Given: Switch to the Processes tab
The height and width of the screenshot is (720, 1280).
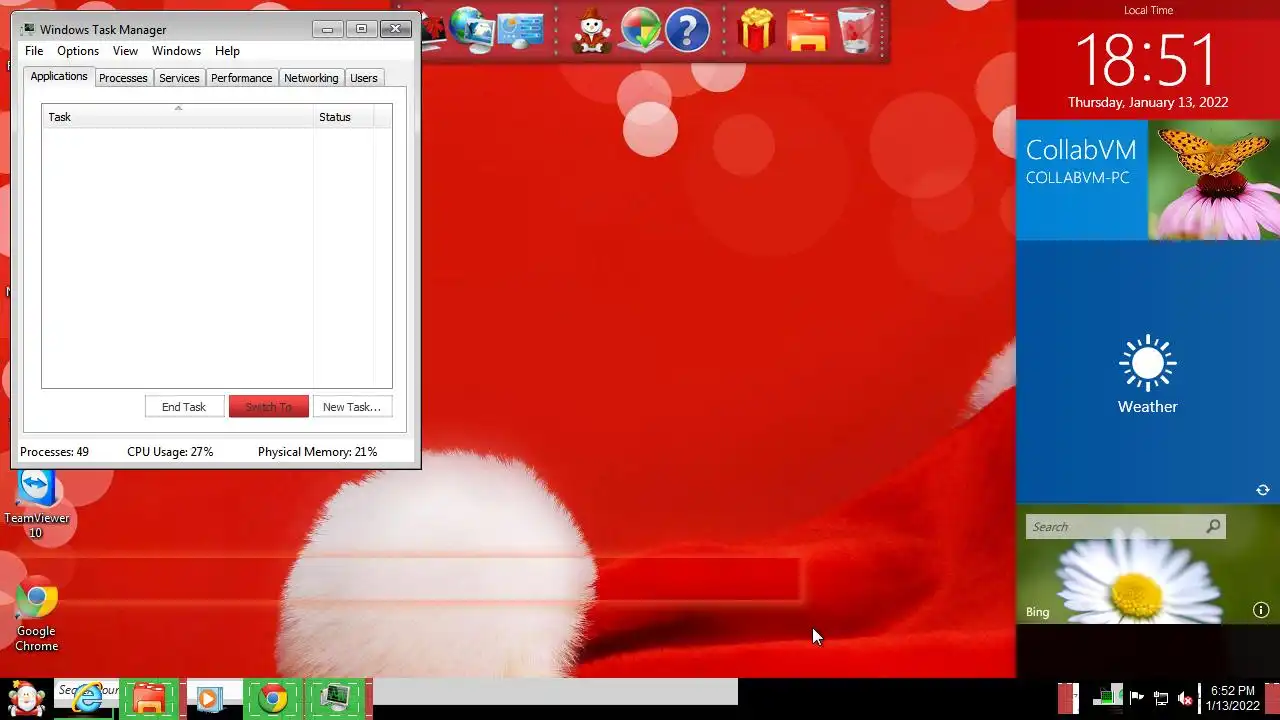Looking at the screenshot, I should pyautogui.click(x=123, y=78).
